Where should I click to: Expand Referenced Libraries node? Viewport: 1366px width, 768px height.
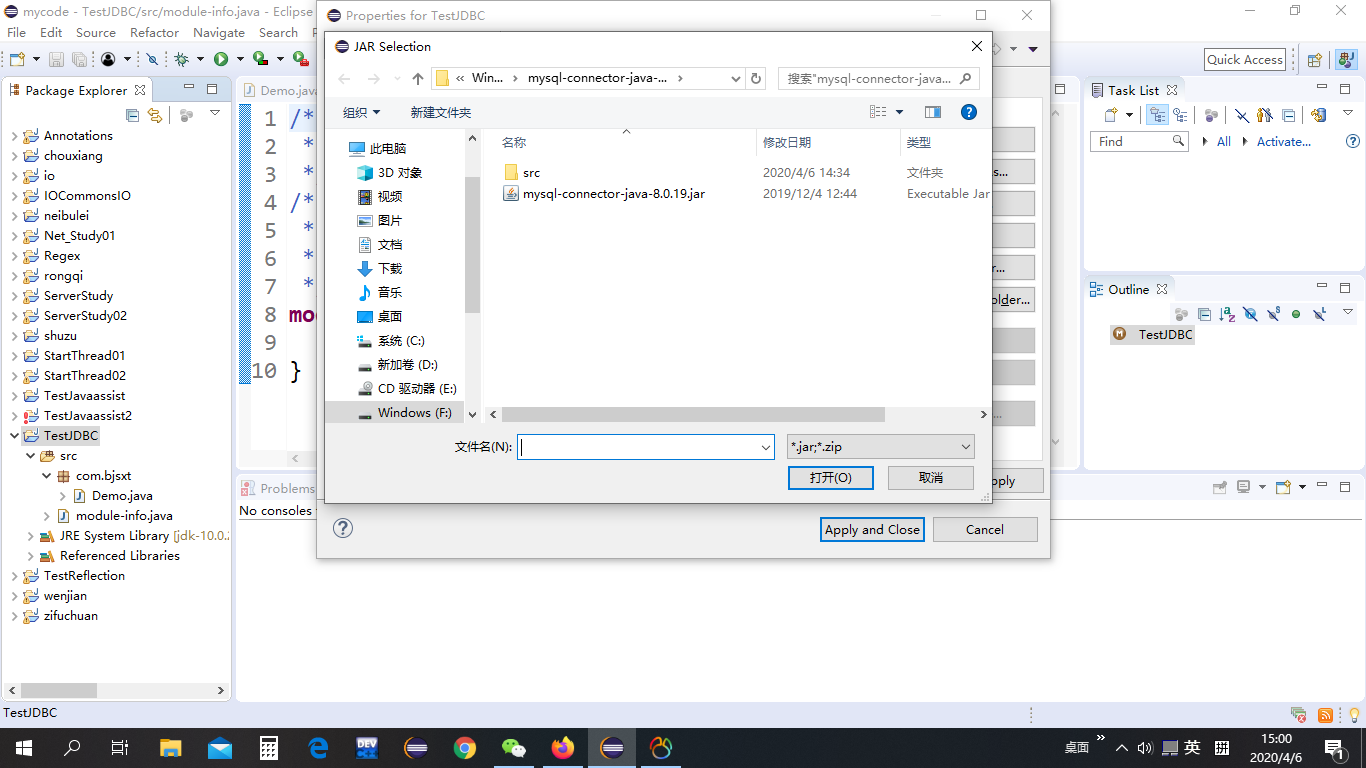pos(30,556)
